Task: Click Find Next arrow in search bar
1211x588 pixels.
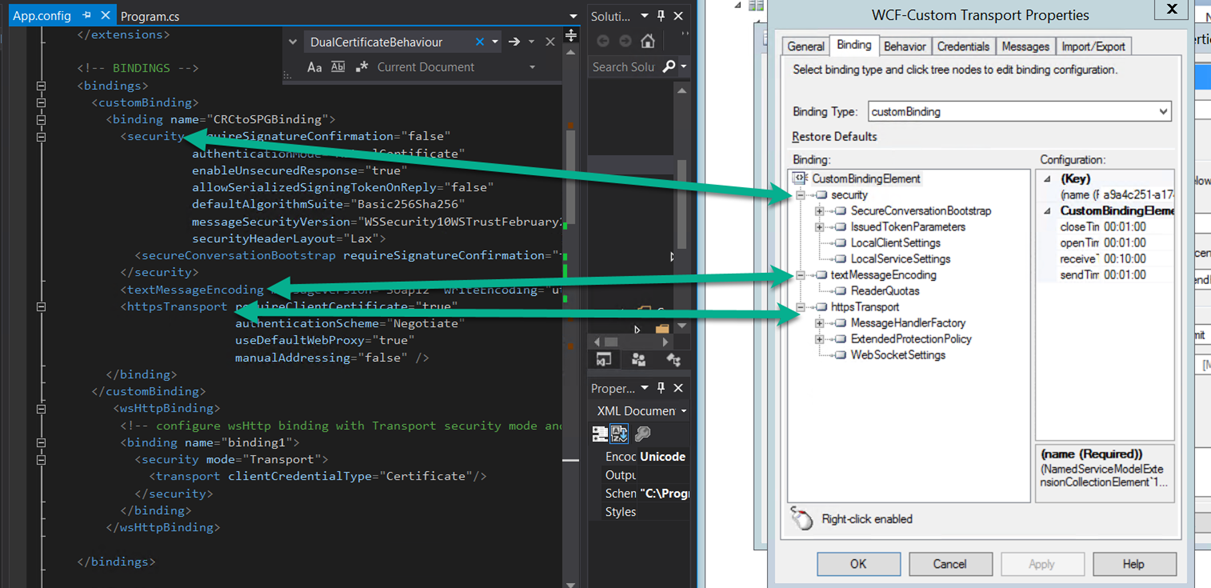Action: (x=514, y=42)
